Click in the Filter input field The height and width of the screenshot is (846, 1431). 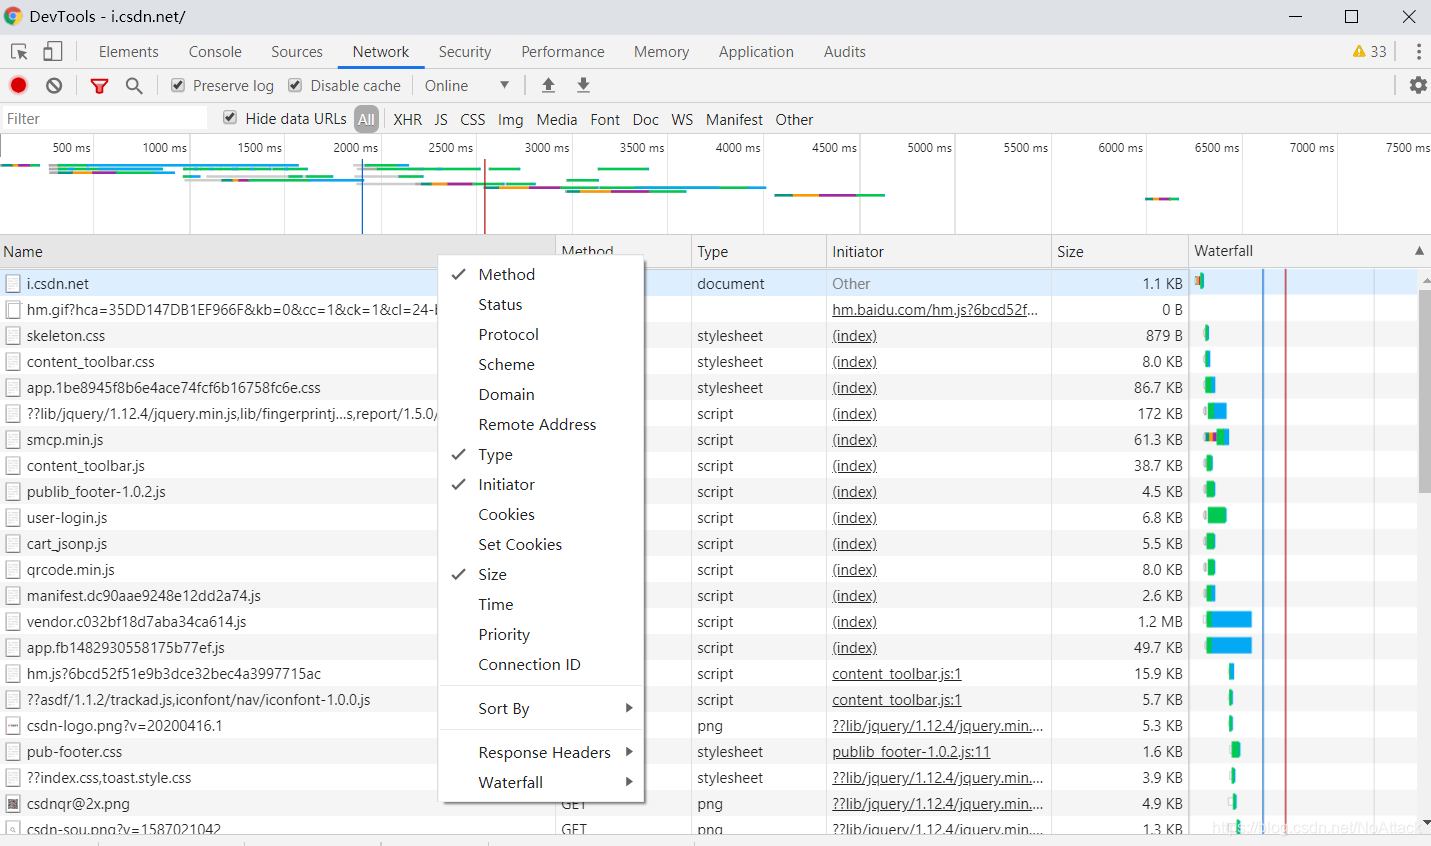click(x=104, y=119)
